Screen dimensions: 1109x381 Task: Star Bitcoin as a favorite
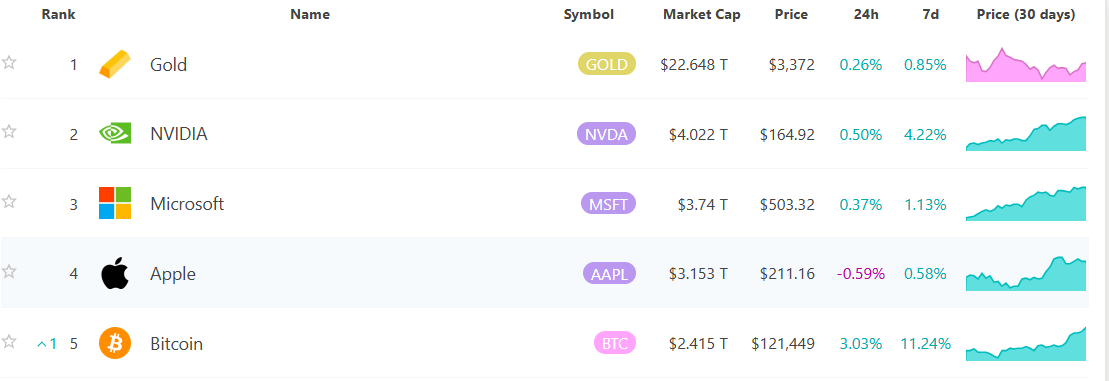click(x=8, y=342)
